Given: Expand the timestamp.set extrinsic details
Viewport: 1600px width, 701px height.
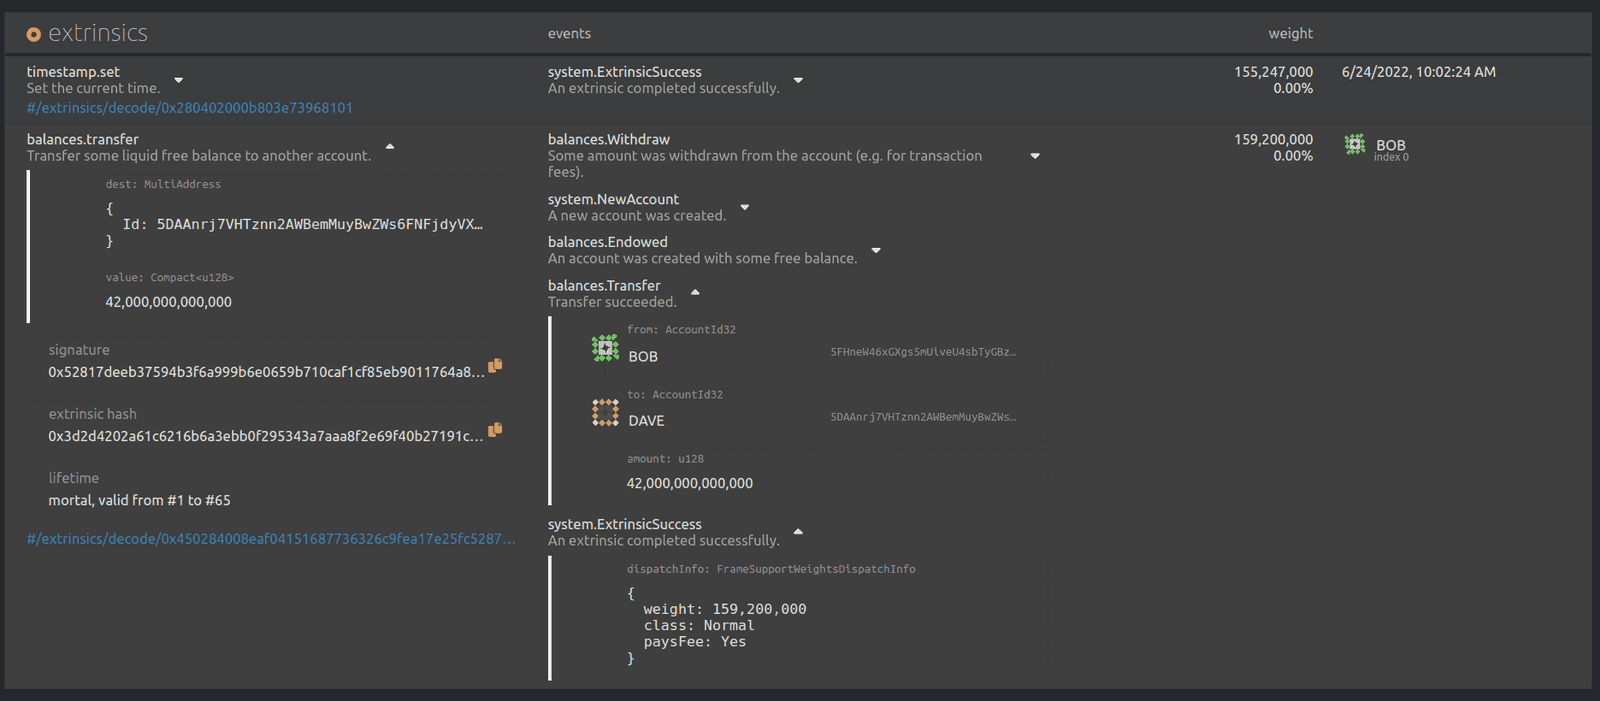Looking at the screenshot, I should coord(179,80).
